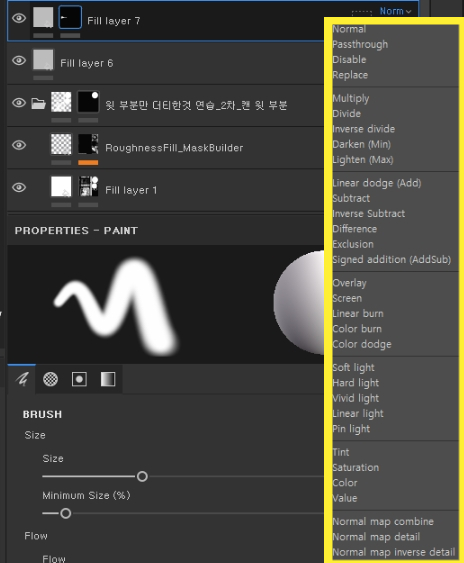Viewport: 464px width, 563px height.
Task: Select Fill layer 1 white content thumbnail
Action: (61, 187)
